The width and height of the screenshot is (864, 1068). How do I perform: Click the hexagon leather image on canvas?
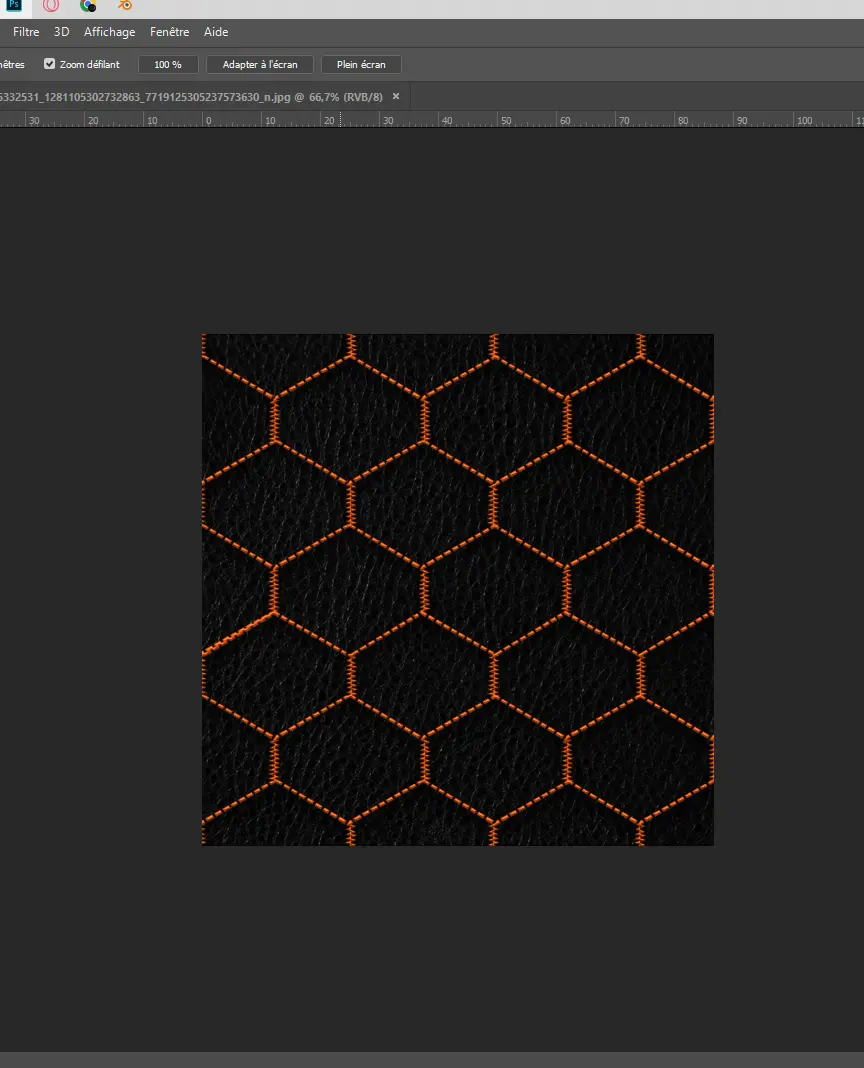pos(458,590)
